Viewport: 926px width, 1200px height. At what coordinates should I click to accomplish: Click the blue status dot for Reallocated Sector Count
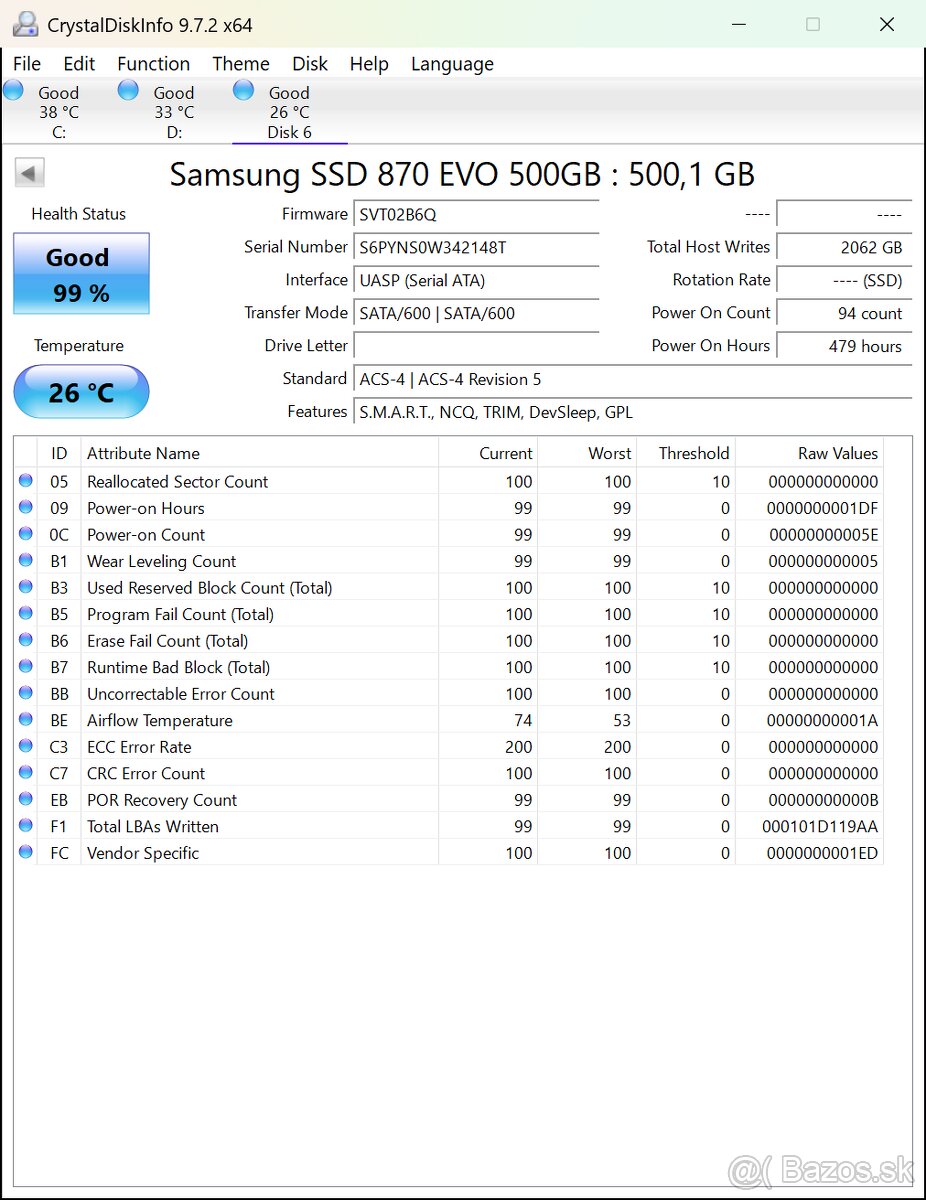(25, 481)
